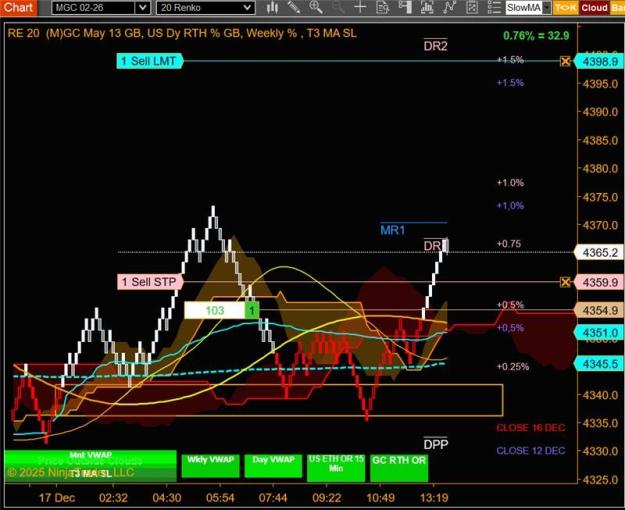Cancel the Sell STP order X icon
This screenshot has width=625, height=510.
click(x=565, y=282)
